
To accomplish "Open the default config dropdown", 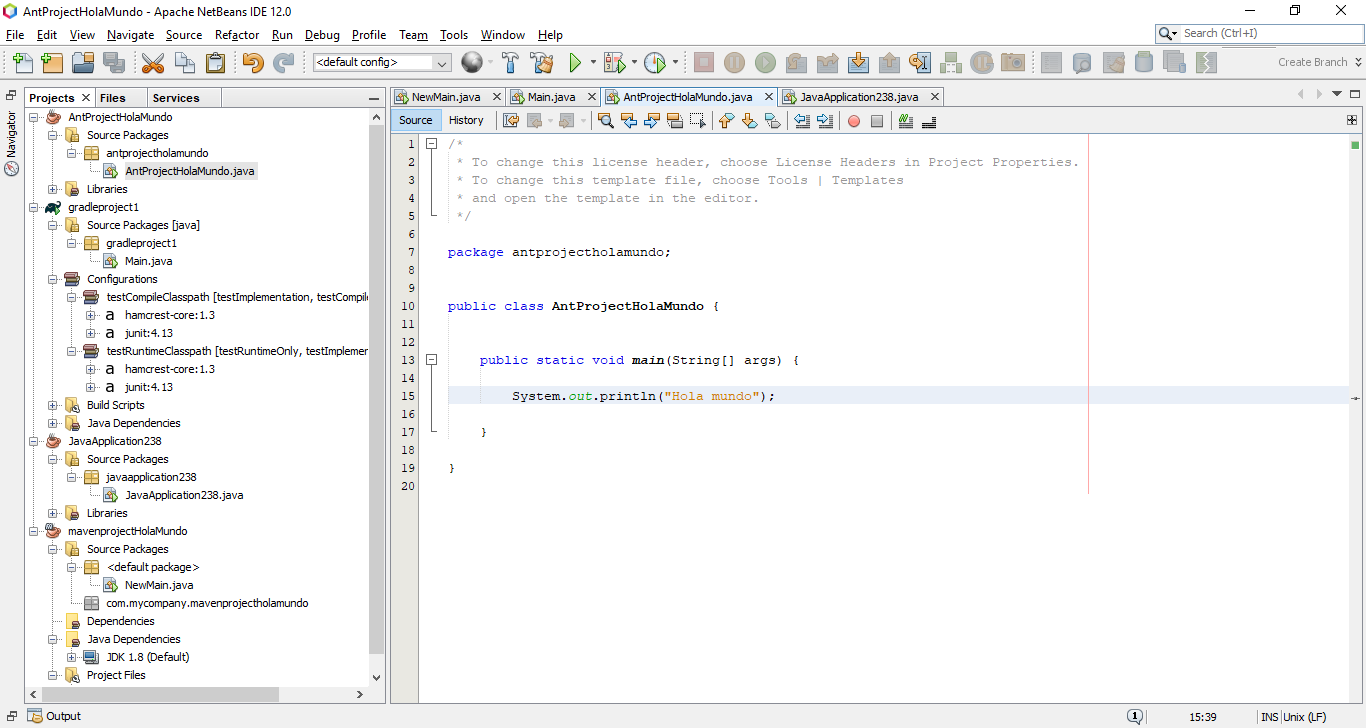I will pos(441,62).
